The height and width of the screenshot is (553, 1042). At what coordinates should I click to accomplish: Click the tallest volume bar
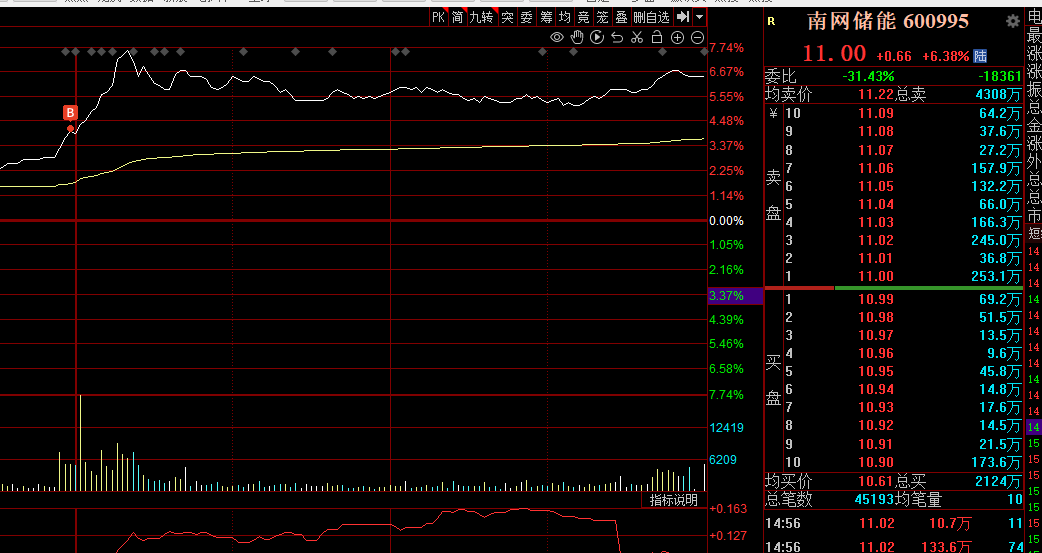(x=80, y=443)
